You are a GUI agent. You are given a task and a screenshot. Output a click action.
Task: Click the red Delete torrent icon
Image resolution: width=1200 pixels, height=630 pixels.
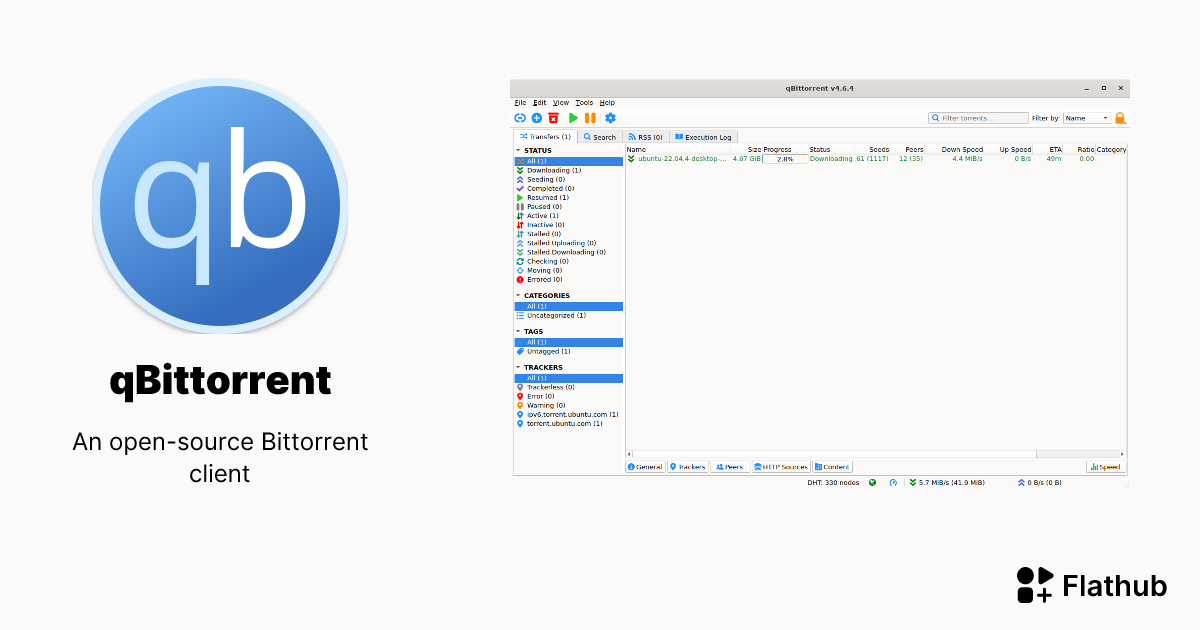point(553,117)
